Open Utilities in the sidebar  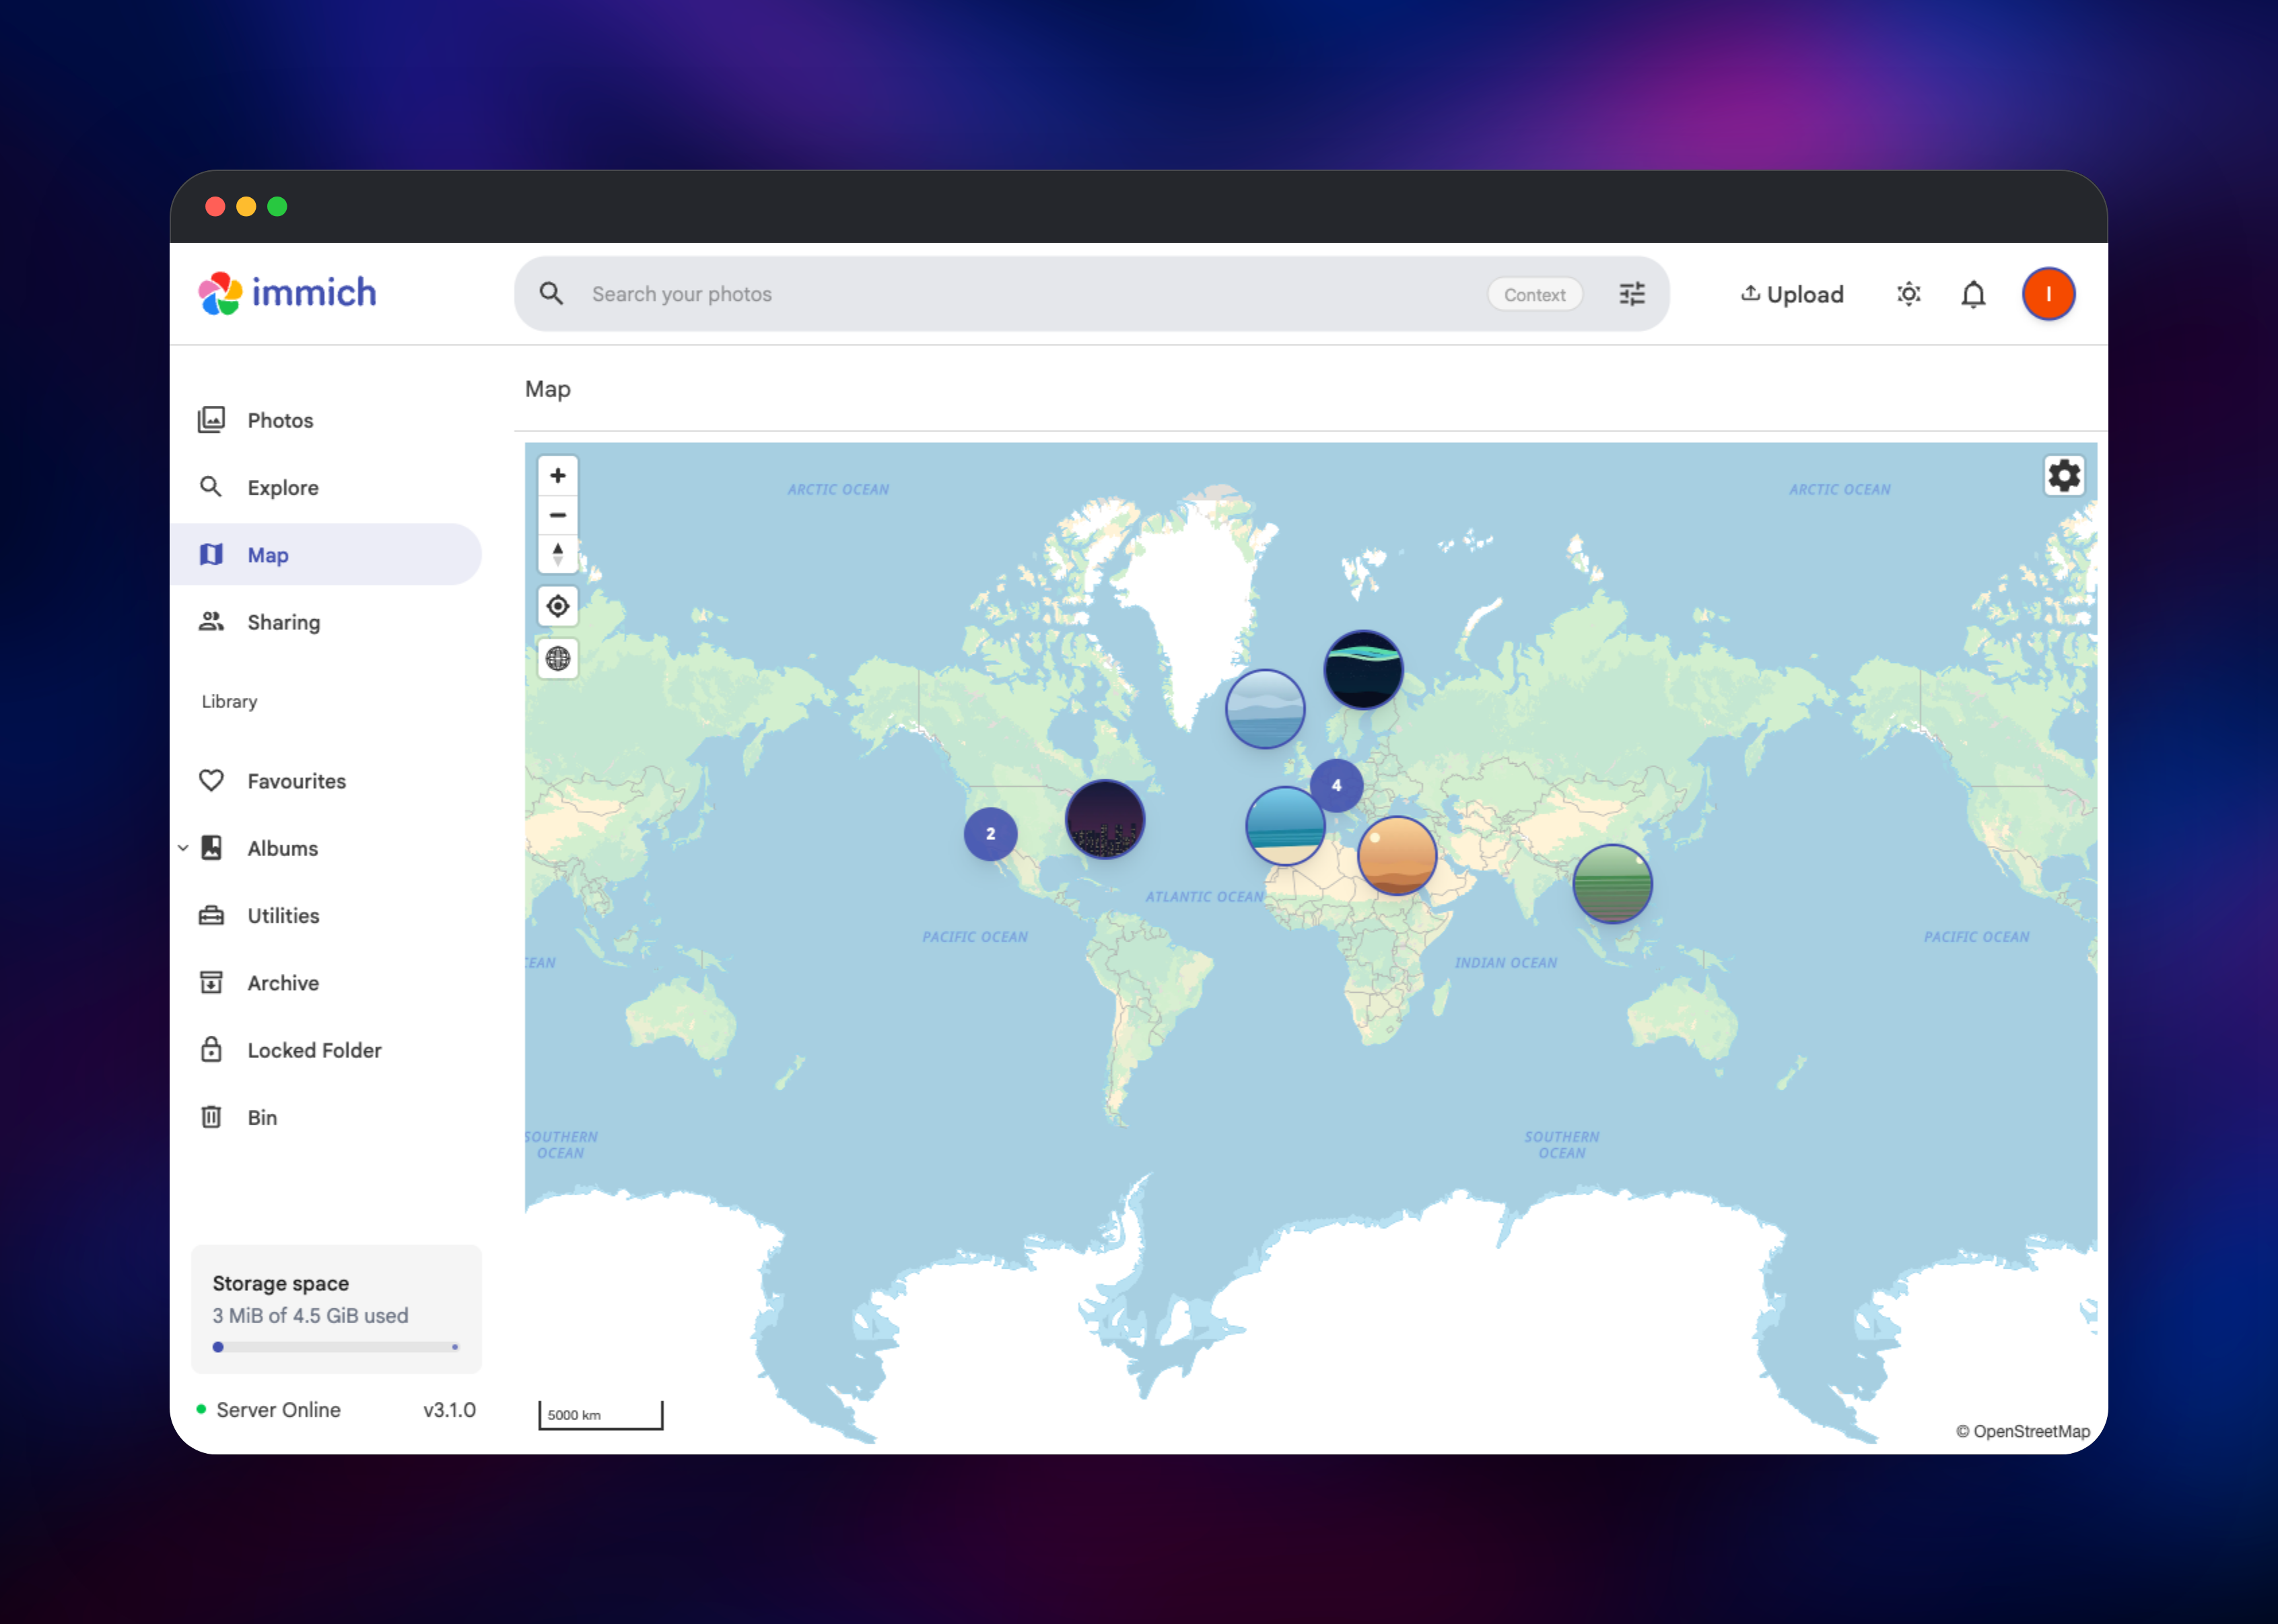point(326,915)
